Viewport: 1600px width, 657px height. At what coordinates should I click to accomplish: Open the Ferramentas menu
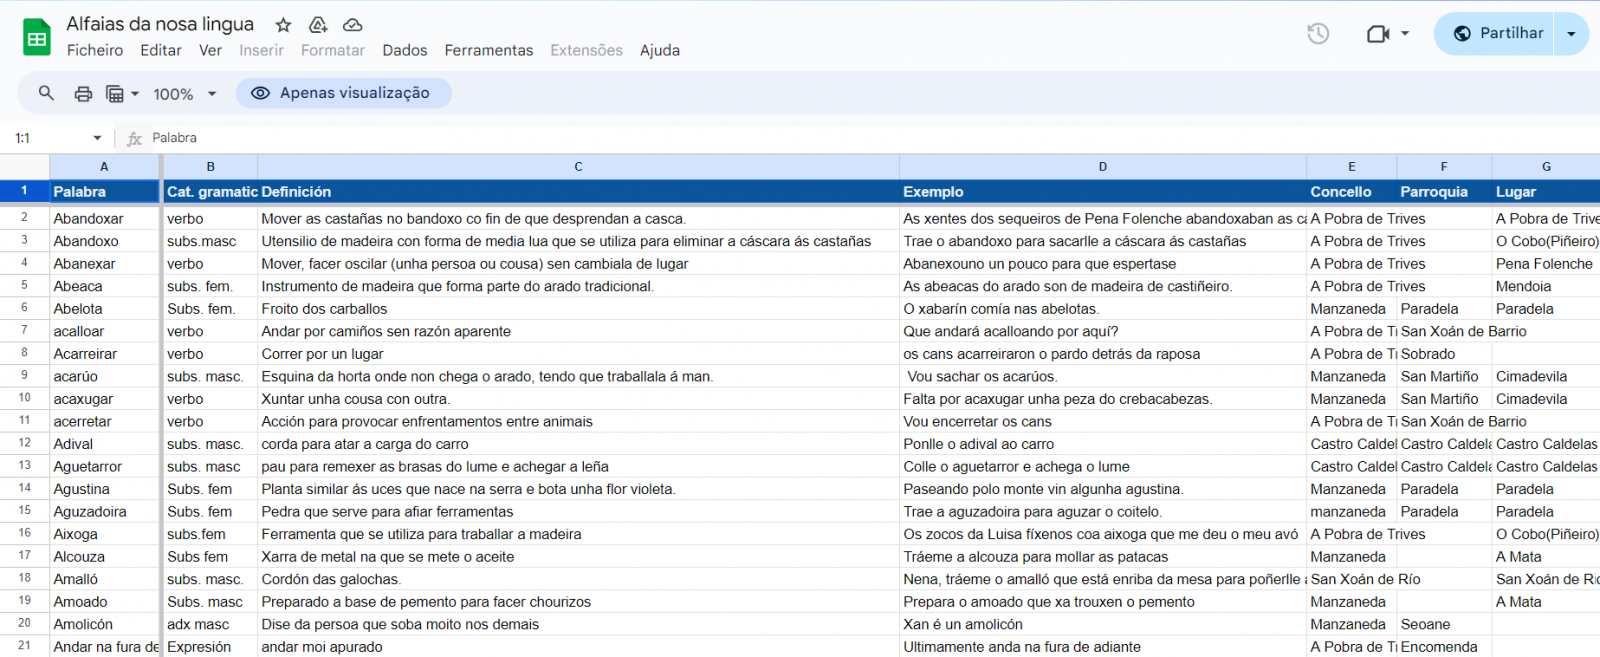(488, 50)
